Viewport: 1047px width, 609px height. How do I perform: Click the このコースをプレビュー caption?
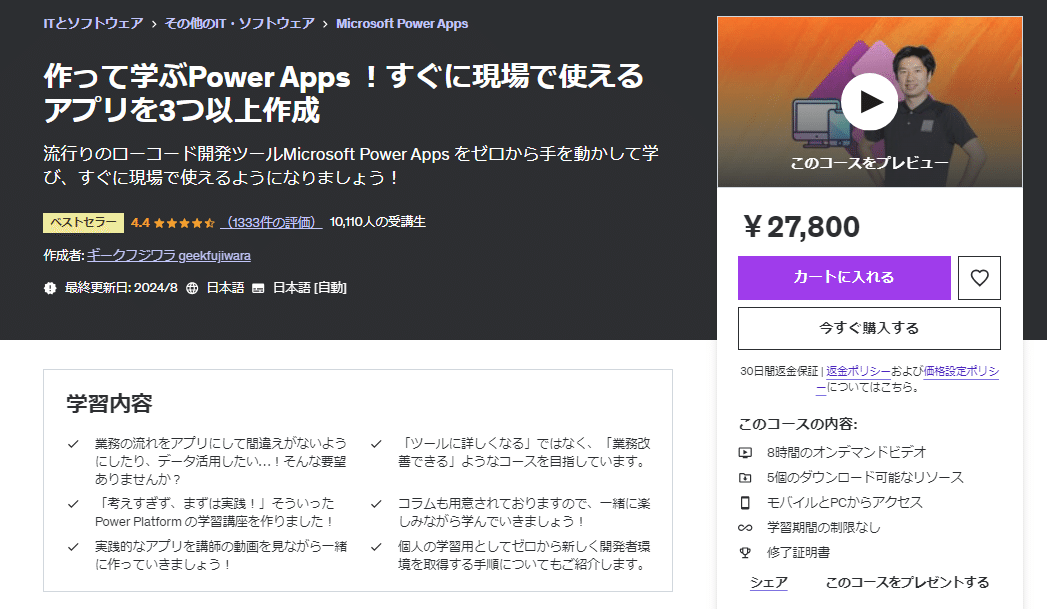coord(869,163)
